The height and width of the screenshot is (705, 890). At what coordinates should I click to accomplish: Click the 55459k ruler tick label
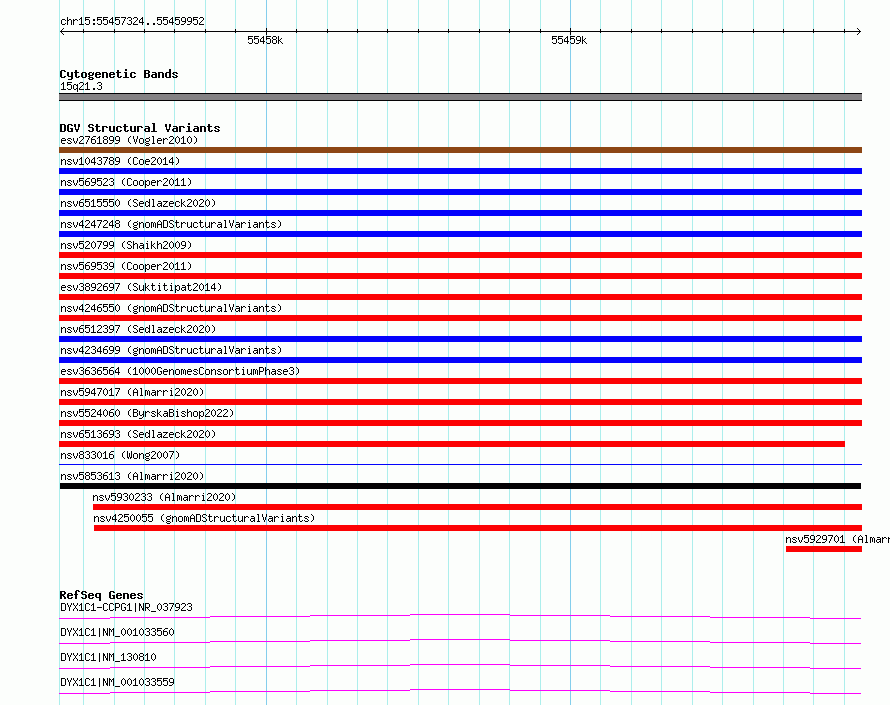click(569, 40)
